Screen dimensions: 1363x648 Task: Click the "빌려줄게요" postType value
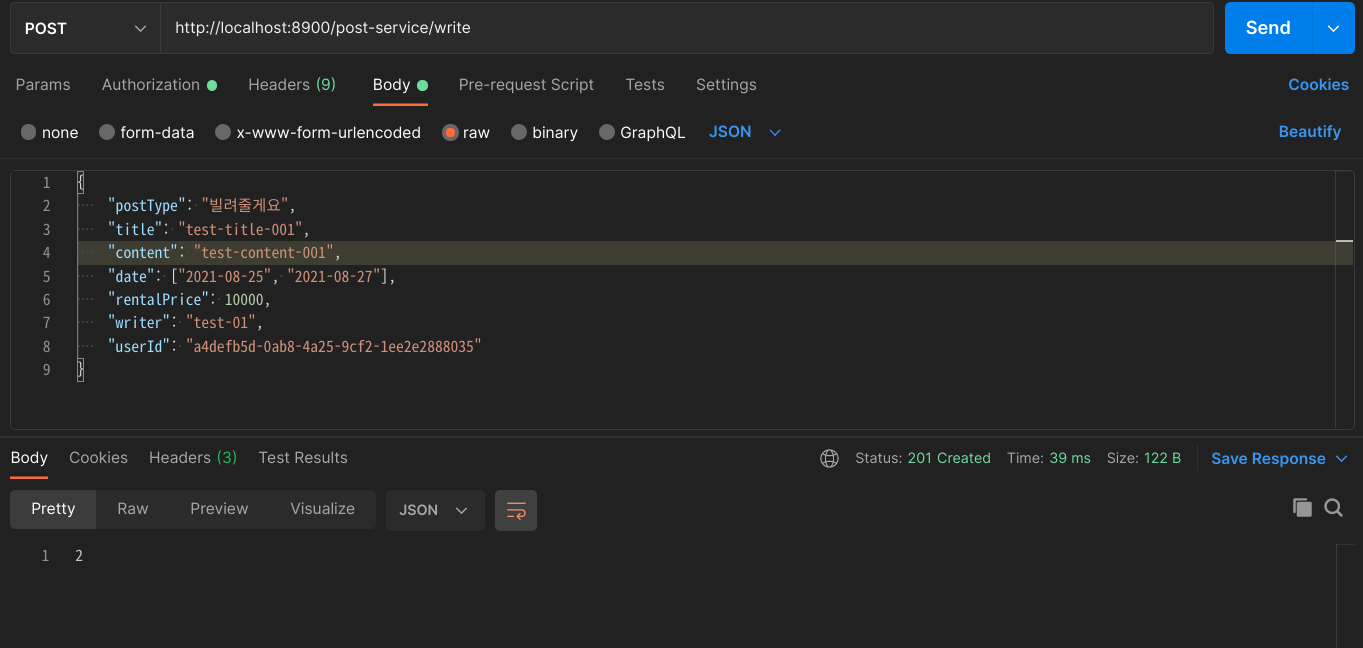pyautogui.click(x=245, y=206)
